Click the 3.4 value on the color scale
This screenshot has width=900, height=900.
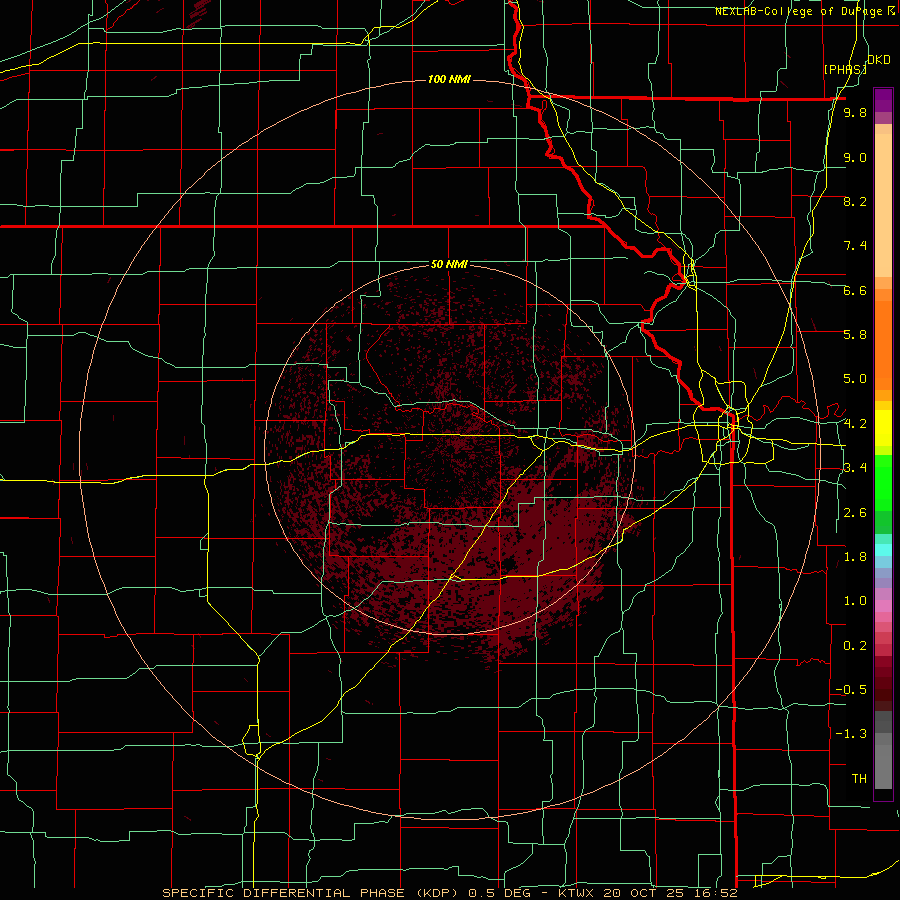click(x=855, y=468)
